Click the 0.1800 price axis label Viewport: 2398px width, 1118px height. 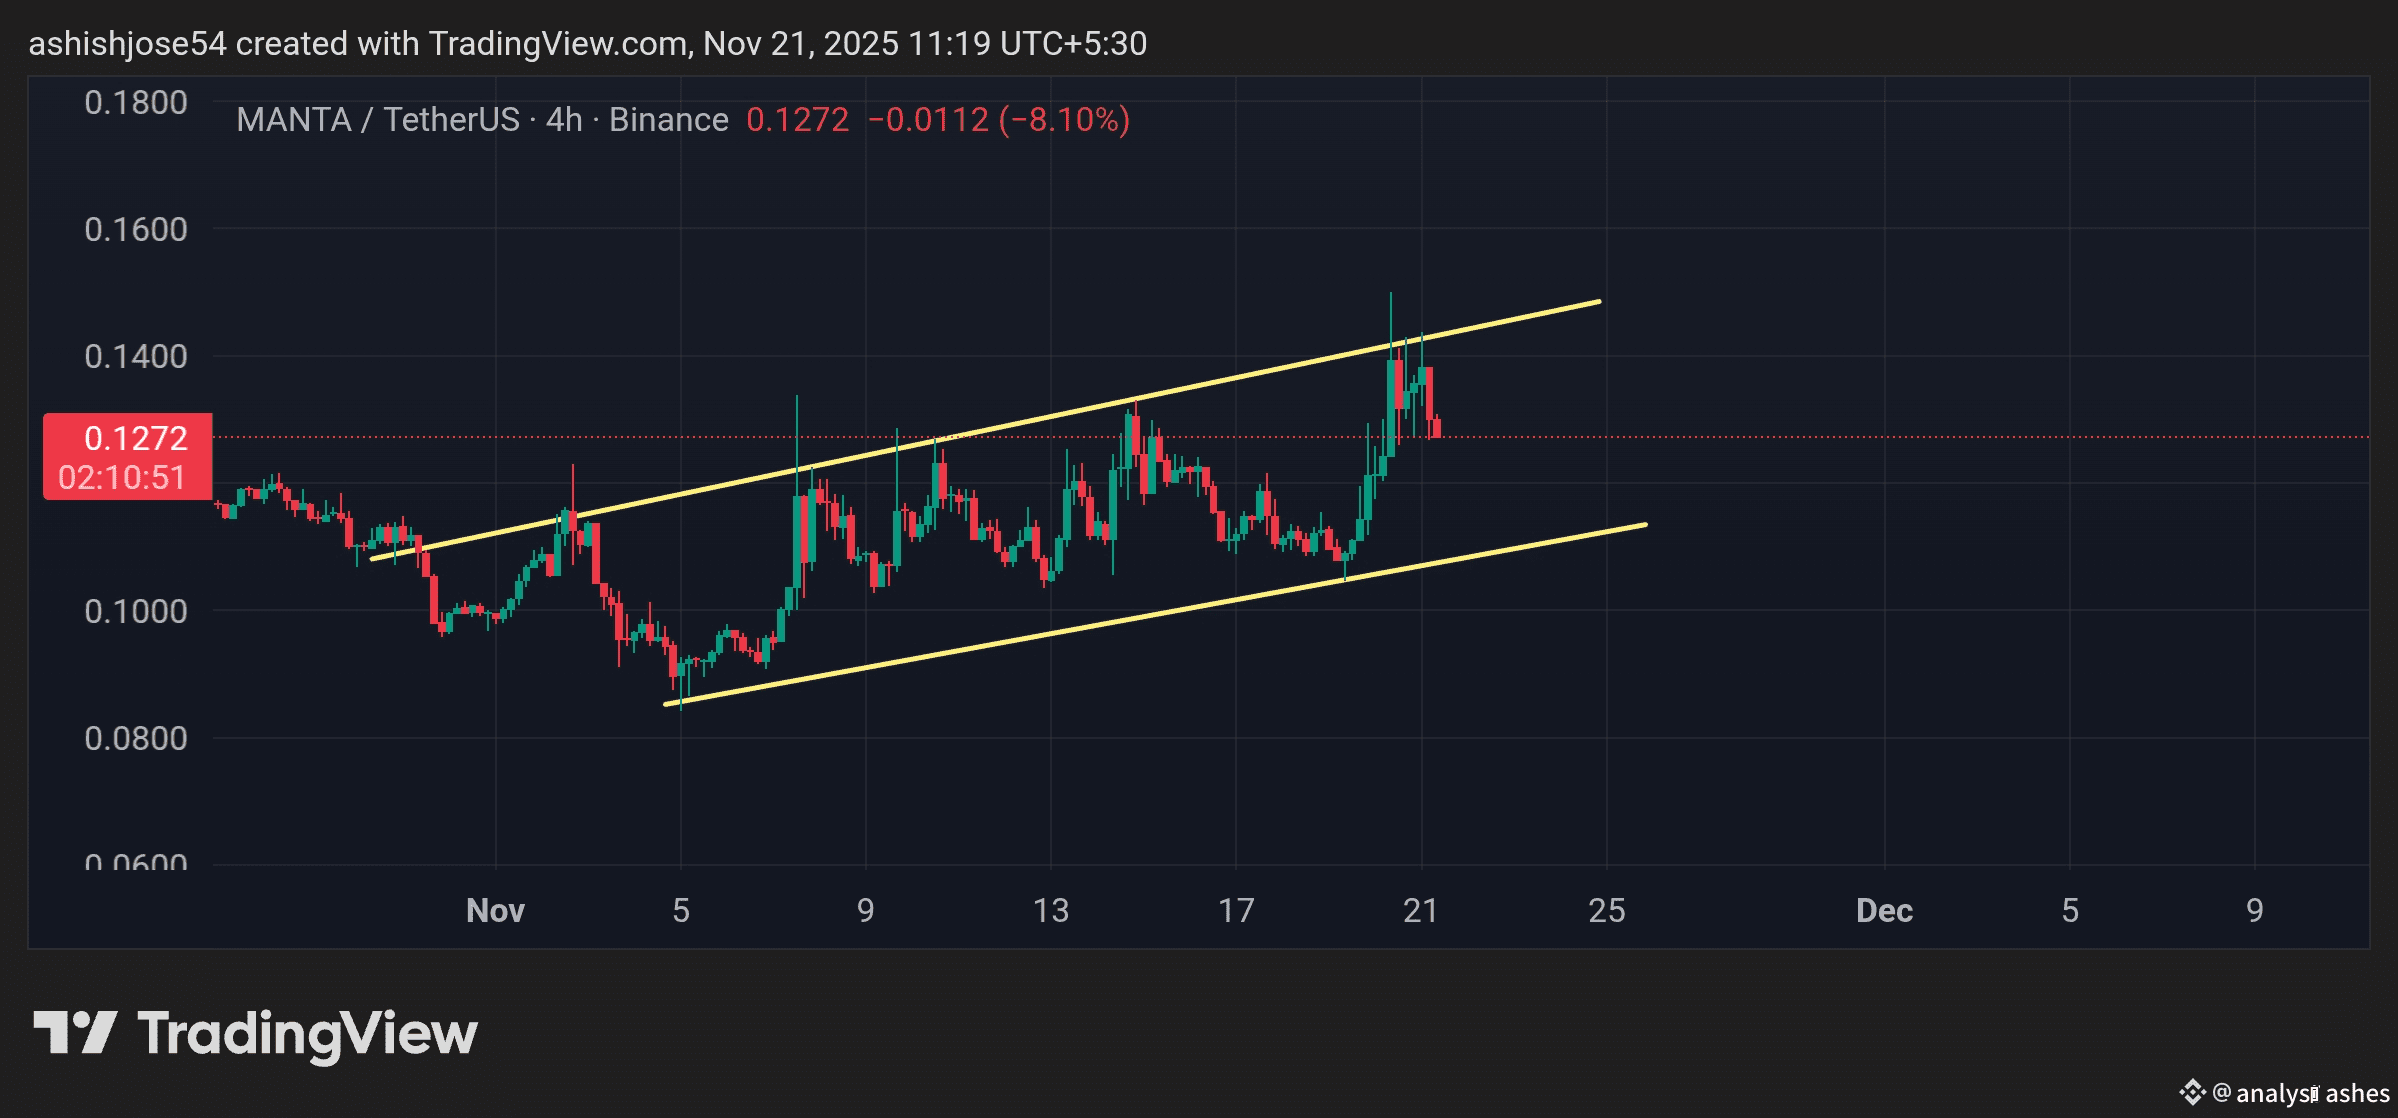(135, 102)
